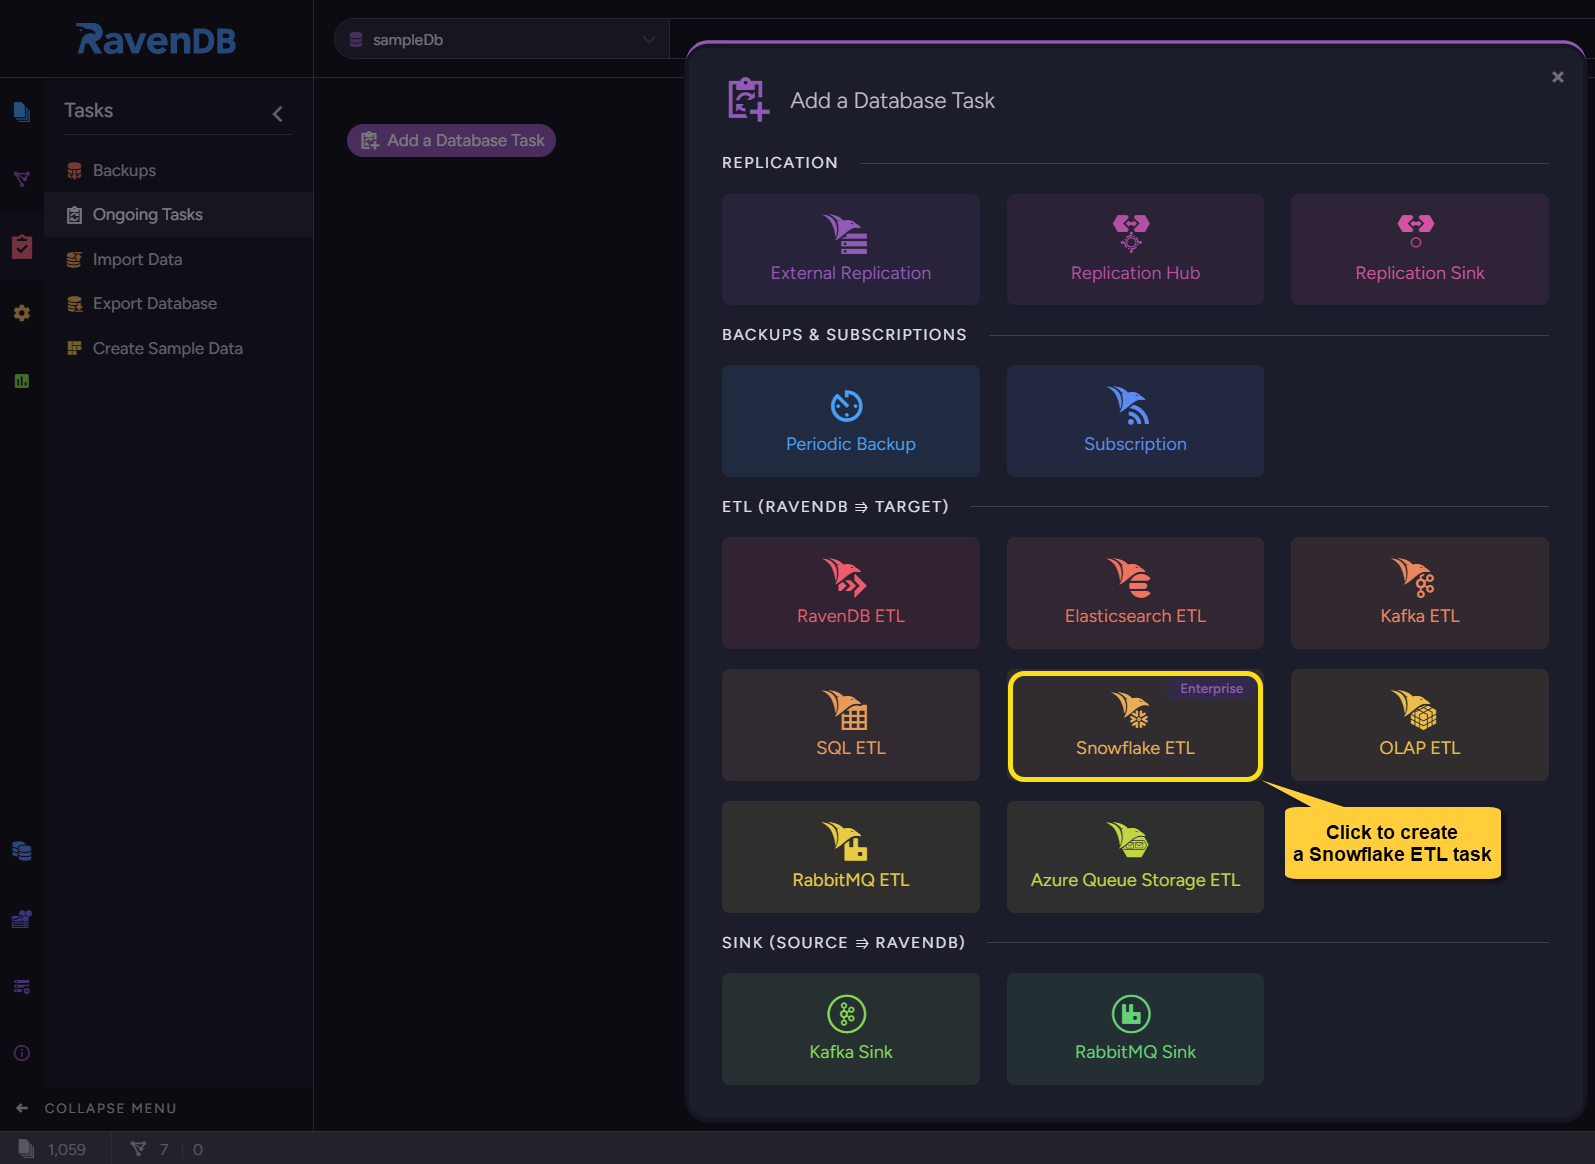Click the Enterprise badge on Snowflake ETL
This screenshot has height=1164, width=1595.
pos(1211,689)
